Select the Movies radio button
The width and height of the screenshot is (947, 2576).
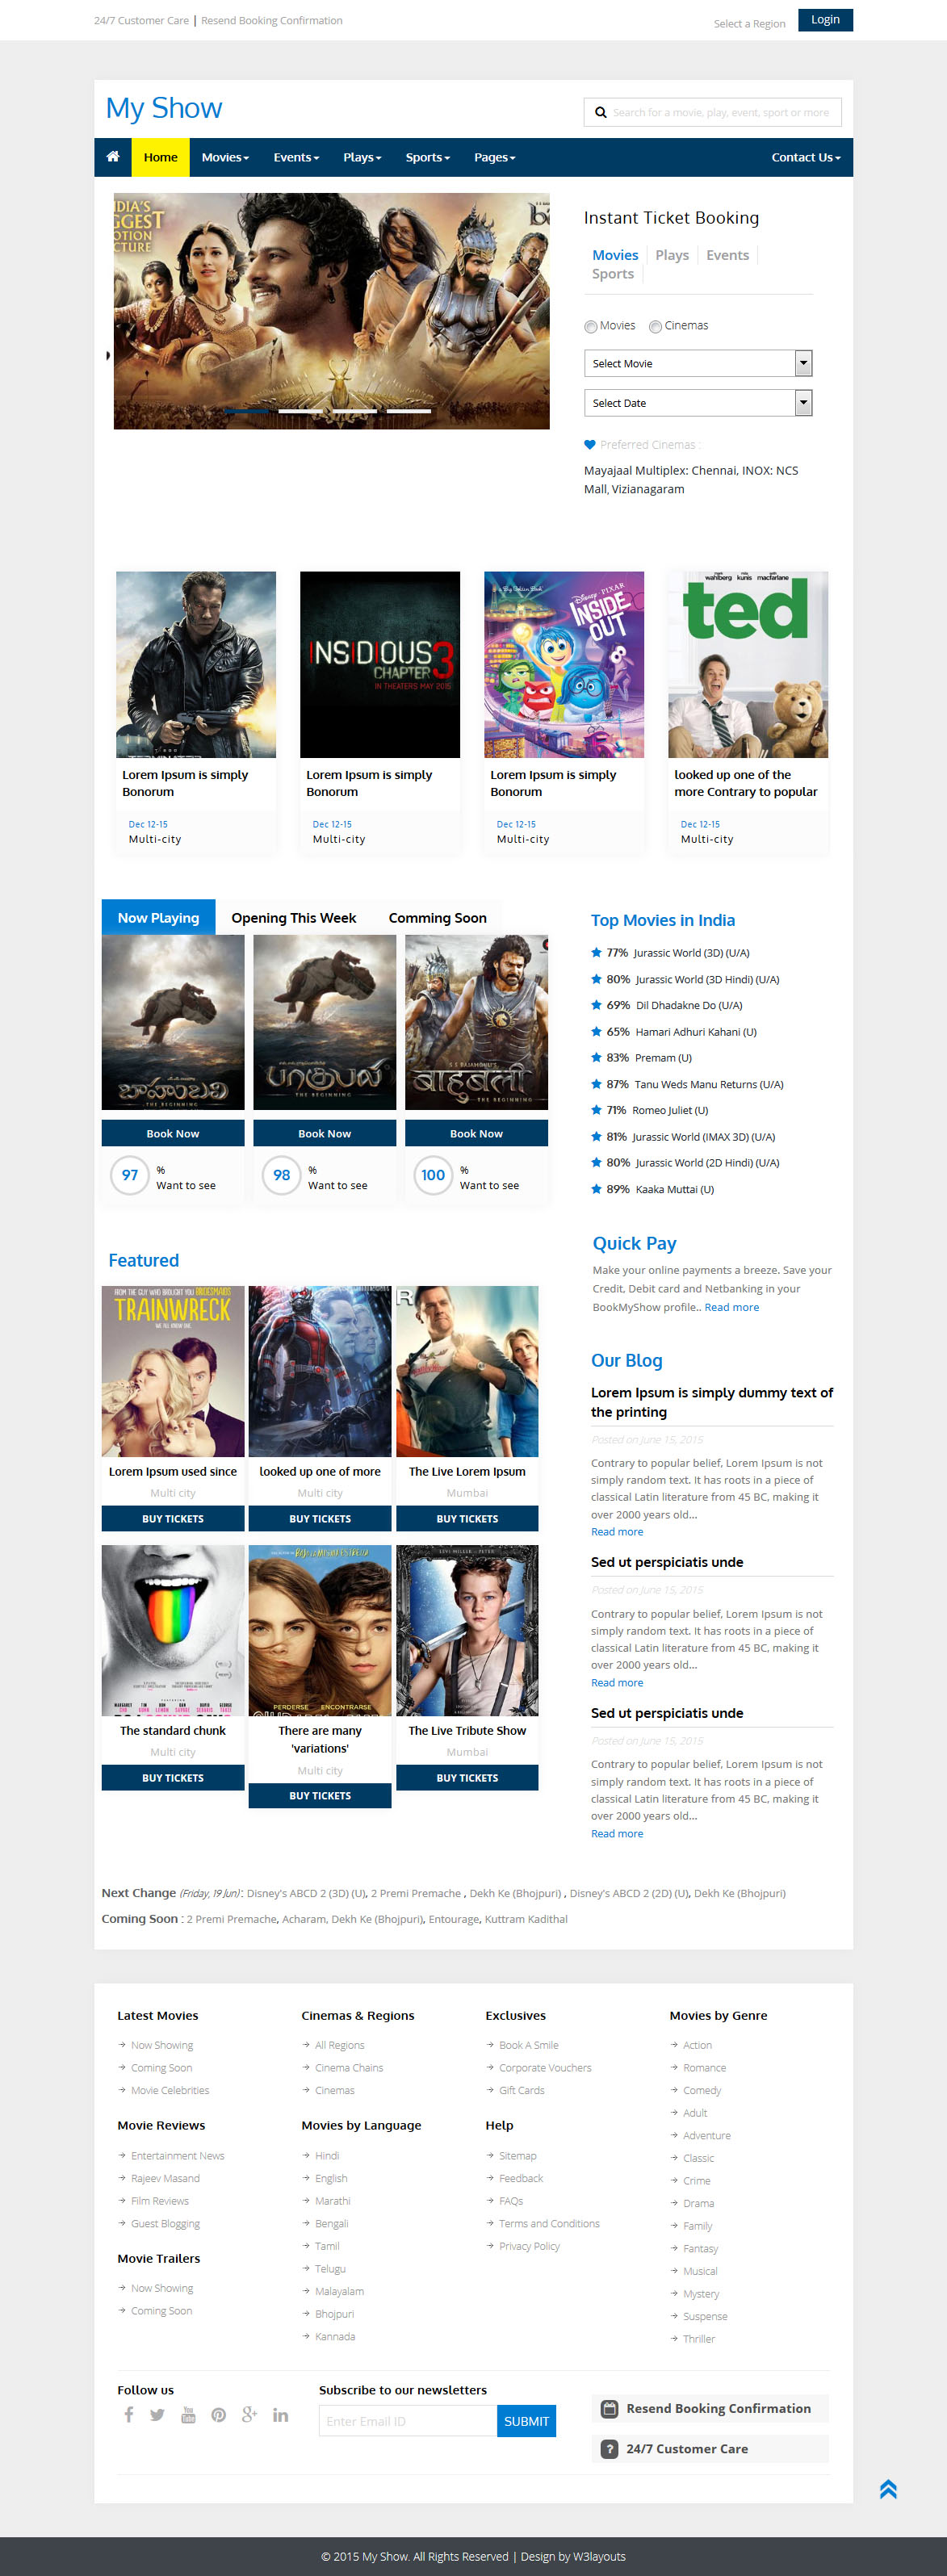[591, 327]
